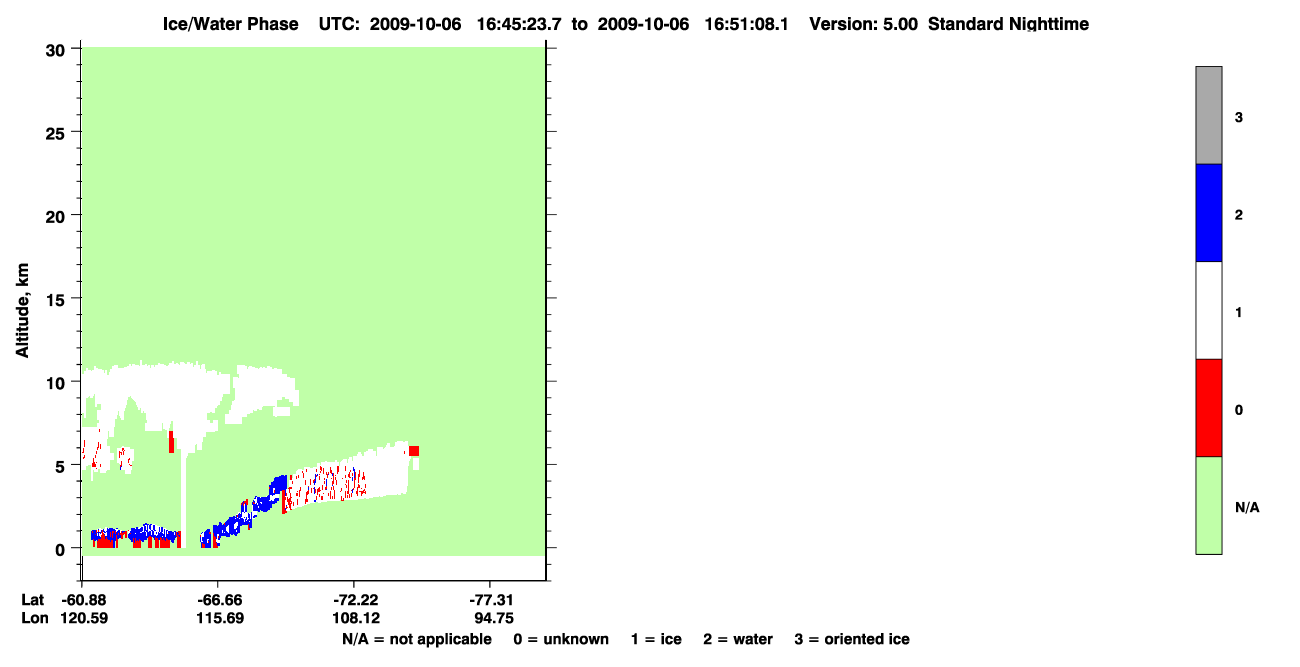The width and height of the screenshot is (1300, 667).
Task: Click the legend text '1 = ice'
Action: click(656, 639)
